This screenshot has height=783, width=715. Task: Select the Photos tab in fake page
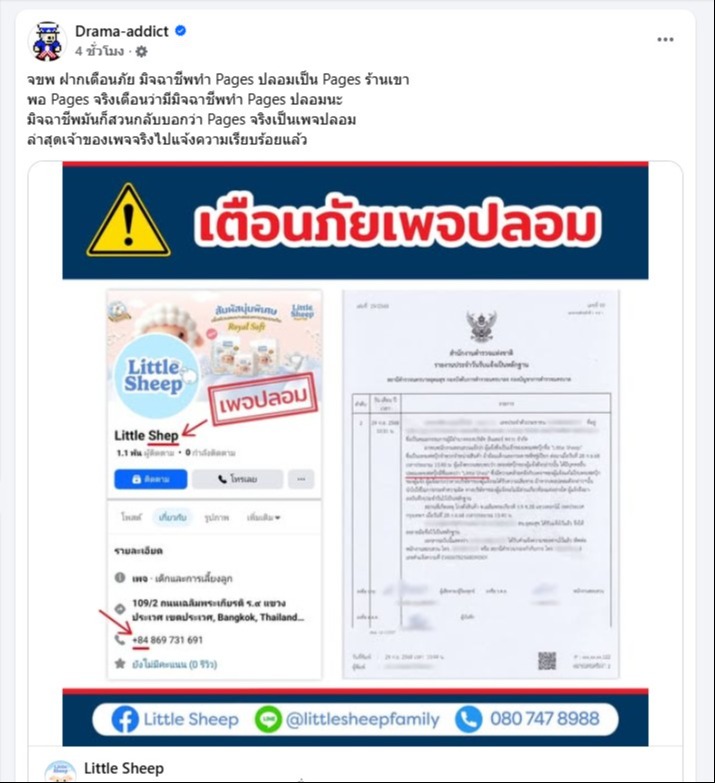216,517
